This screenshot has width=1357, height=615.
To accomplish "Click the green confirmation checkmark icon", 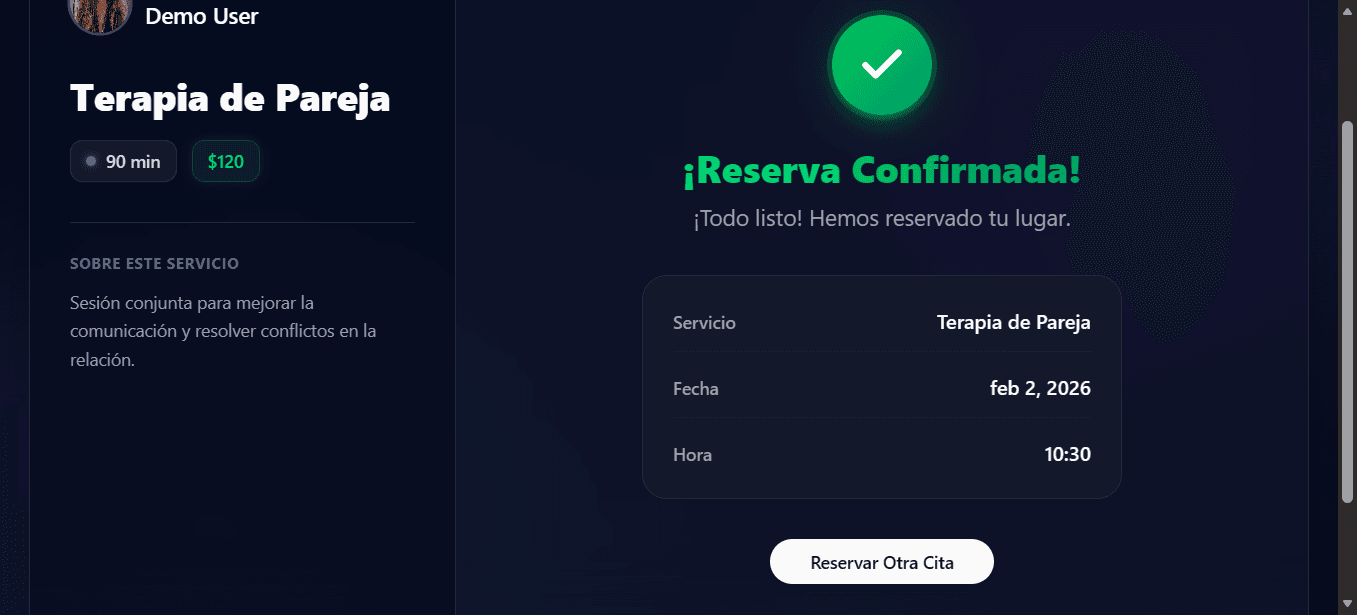I will 882,66.
